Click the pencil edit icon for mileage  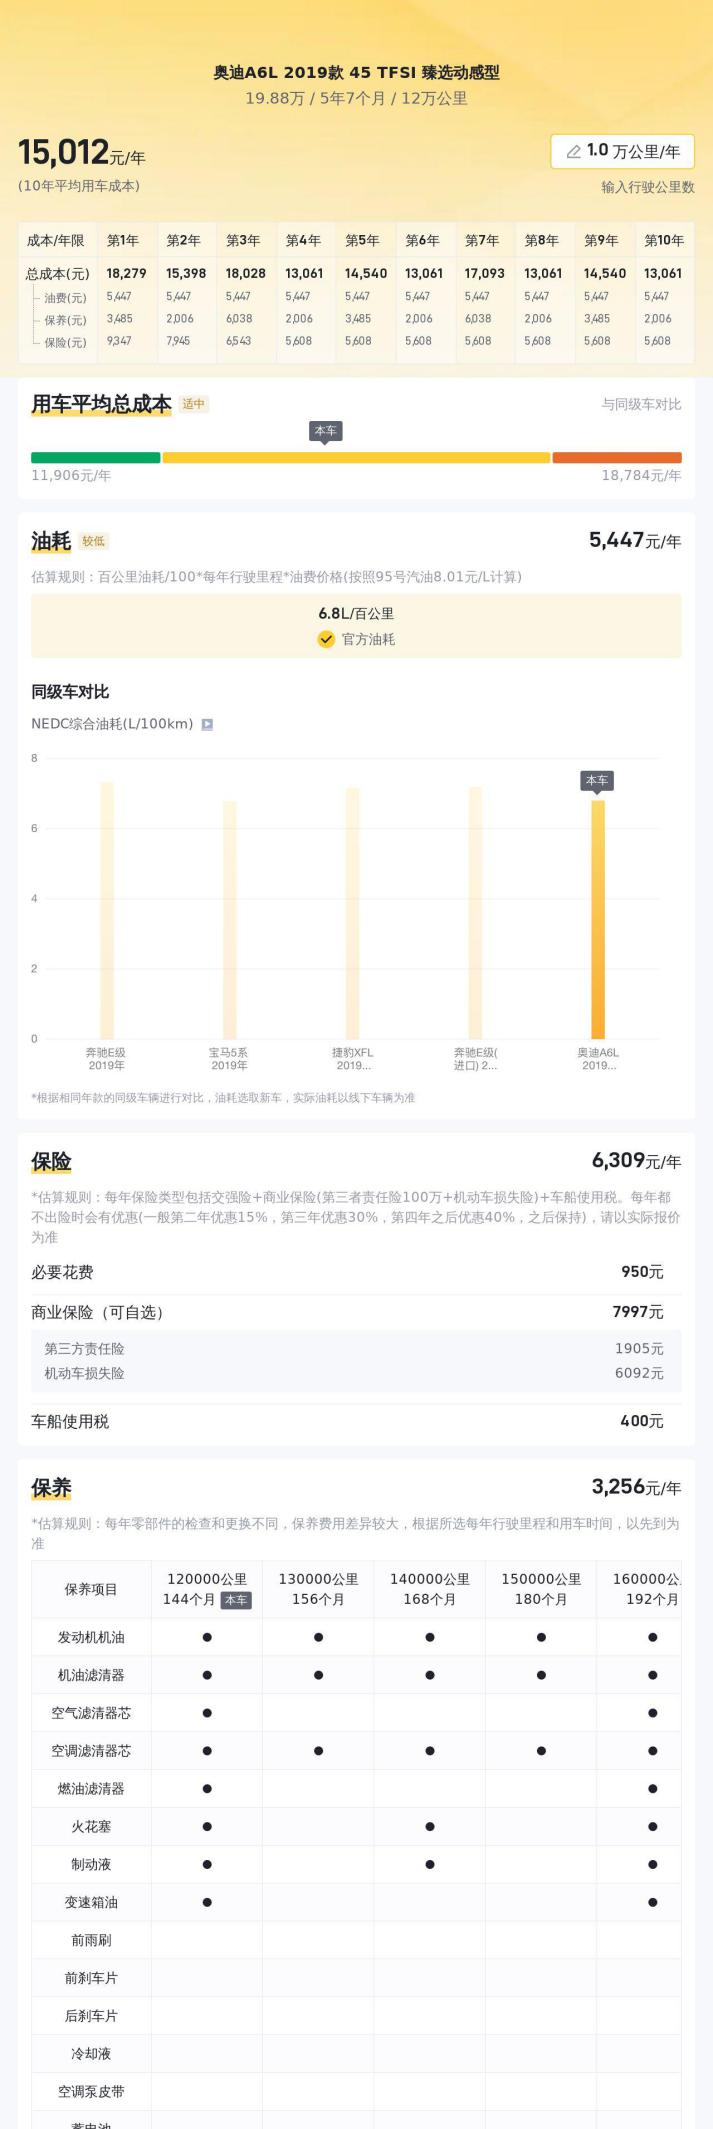click(x=573, y=152)
